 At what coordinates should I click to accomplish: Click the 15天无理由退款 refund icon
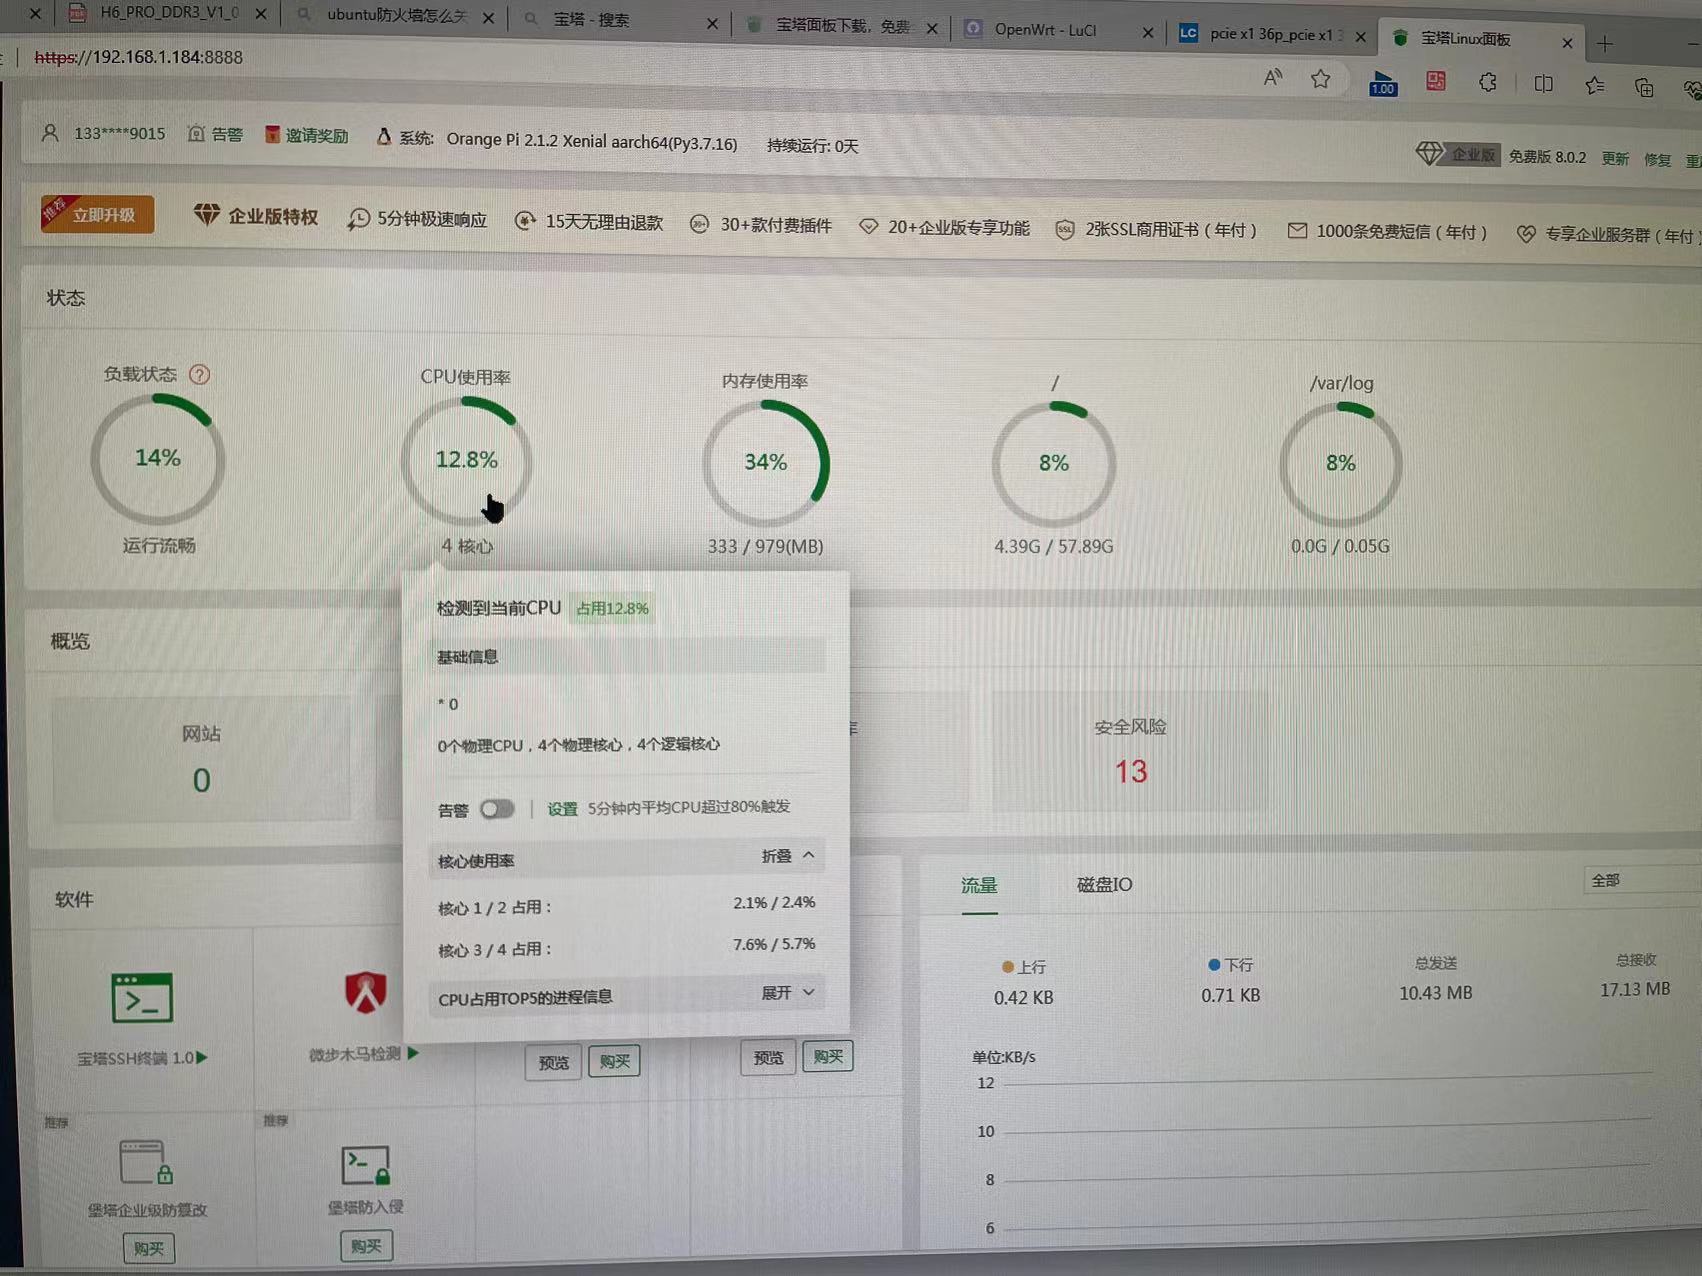pyautogui.click(x=525, y=221)
